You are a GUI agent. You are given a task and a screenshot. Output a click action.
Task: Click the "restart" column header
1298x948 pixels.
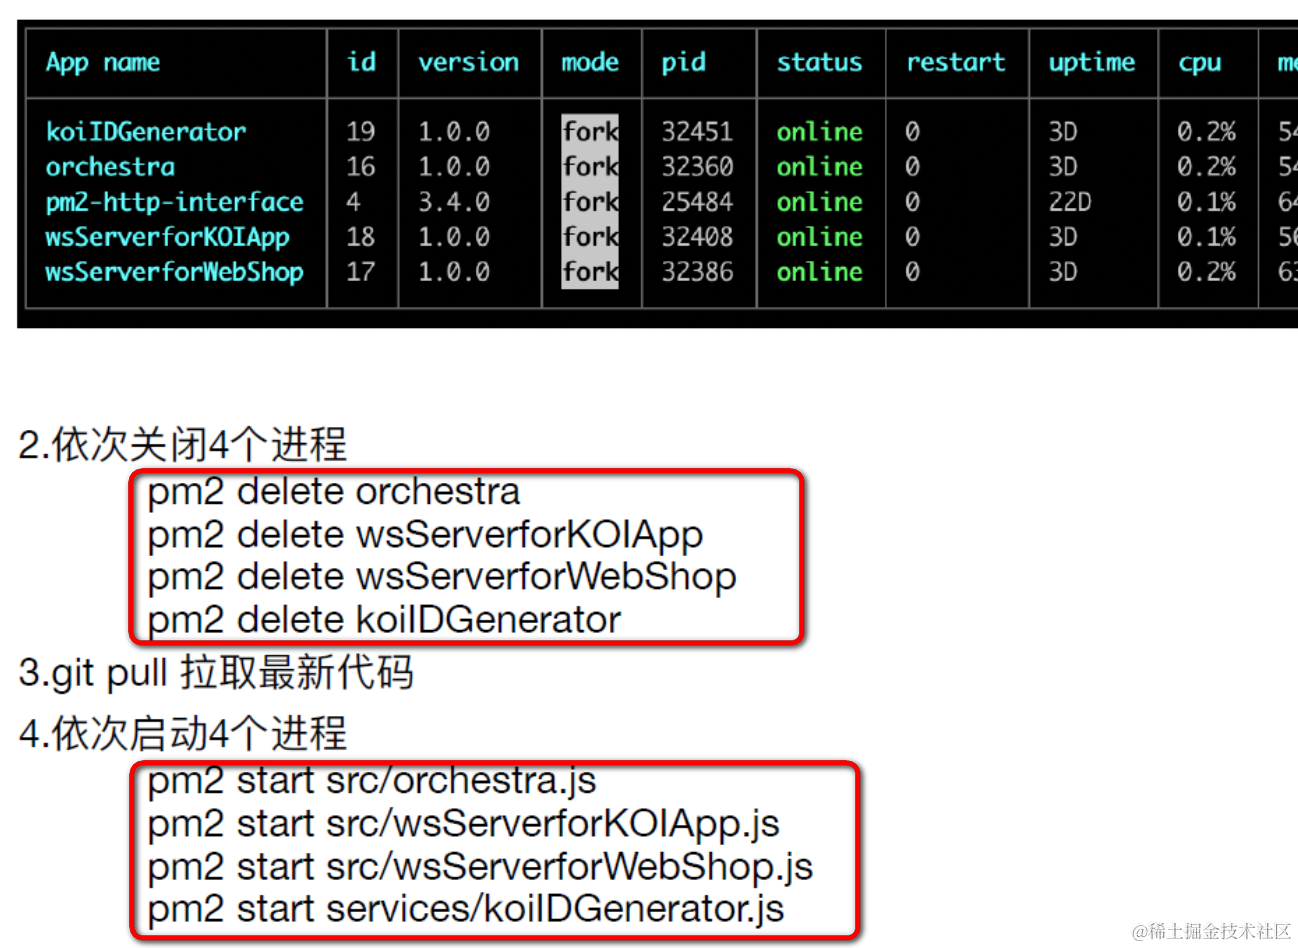955,63
